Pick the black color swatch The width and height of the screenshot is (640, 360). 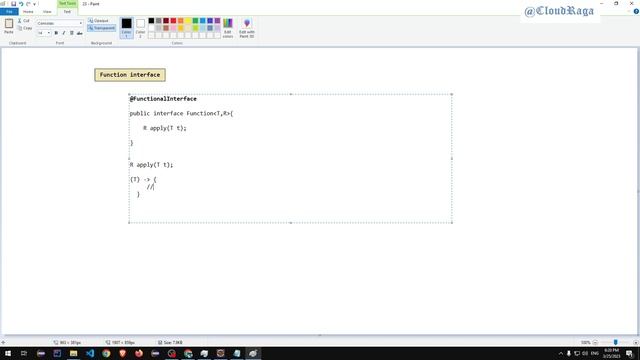[151, 20]
